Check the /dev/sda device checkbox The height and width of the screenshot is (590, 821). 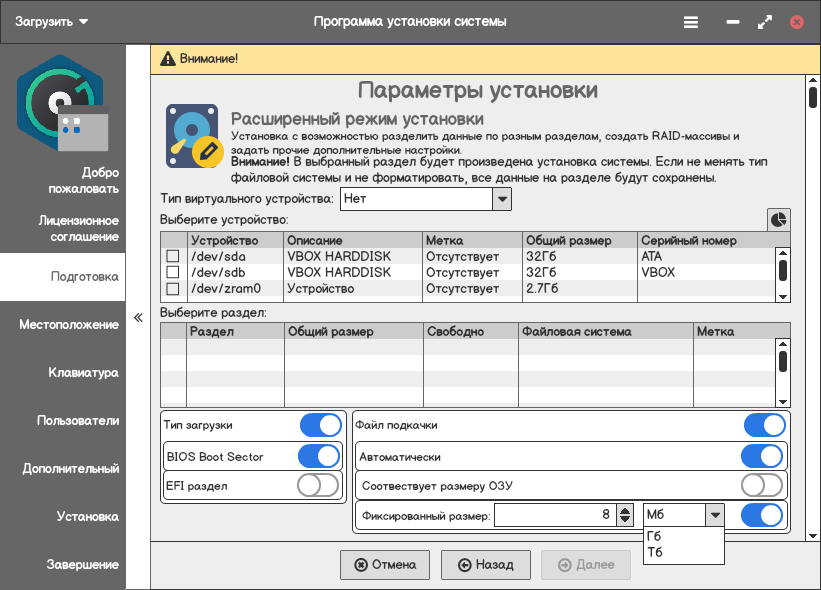click(x=172, y=256)
